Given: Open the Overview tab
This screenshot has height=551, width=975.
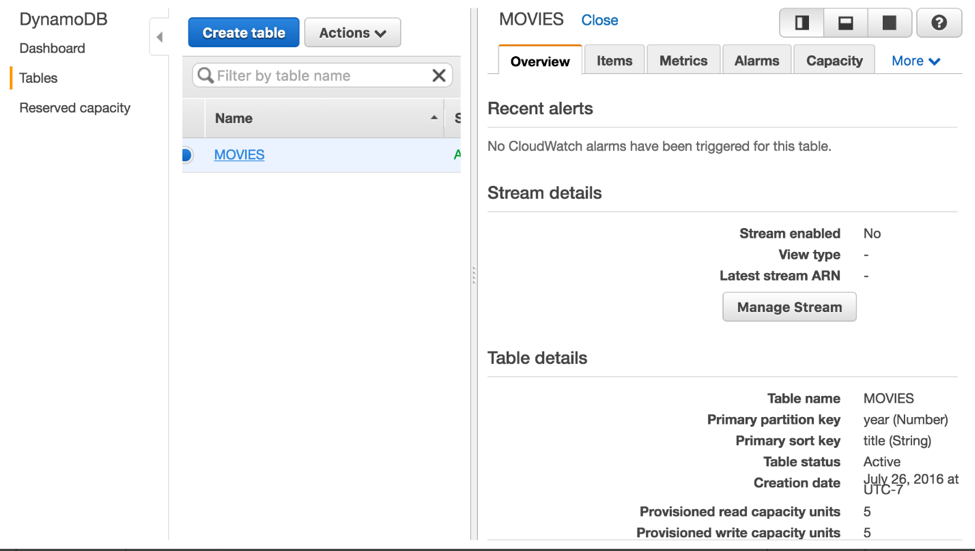Looking at the screenshot, I should (540, 61).
